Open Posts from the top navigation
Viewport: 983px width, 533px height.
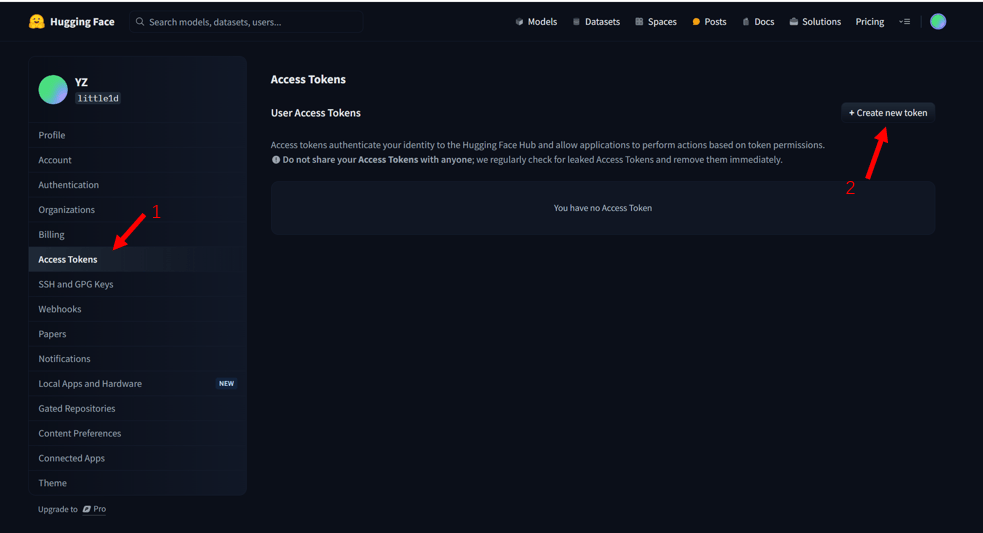click(709, 21)
